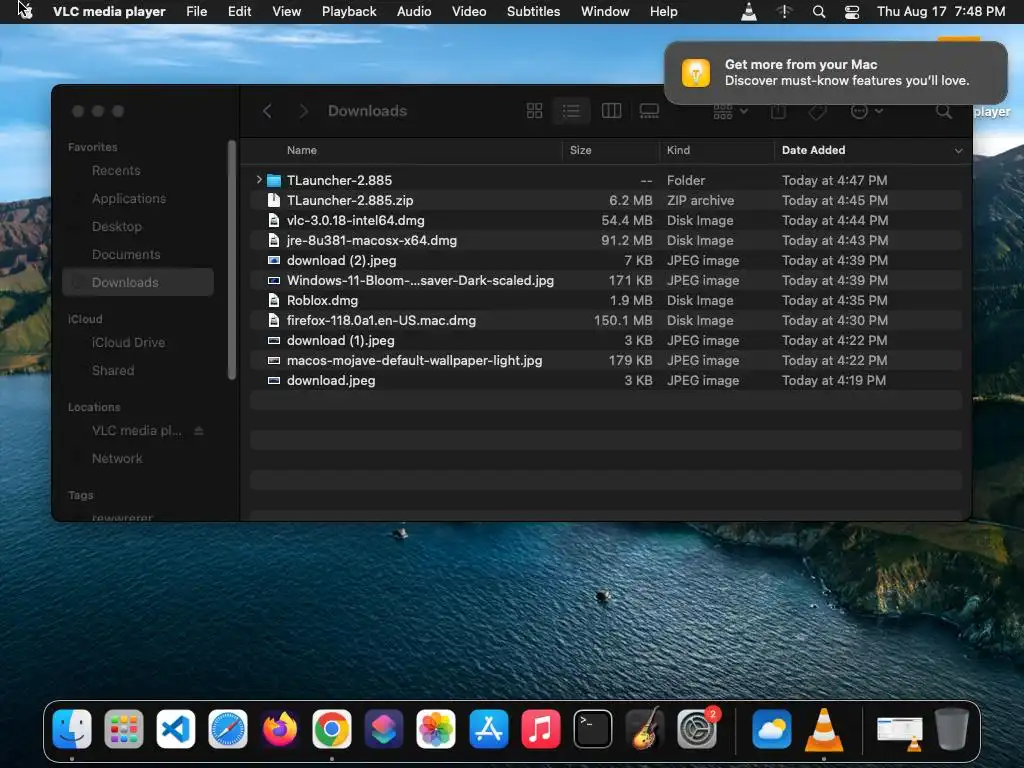Click the date and time in menu bar
The width and height of the screenshot is (1024, 768).
940,12
